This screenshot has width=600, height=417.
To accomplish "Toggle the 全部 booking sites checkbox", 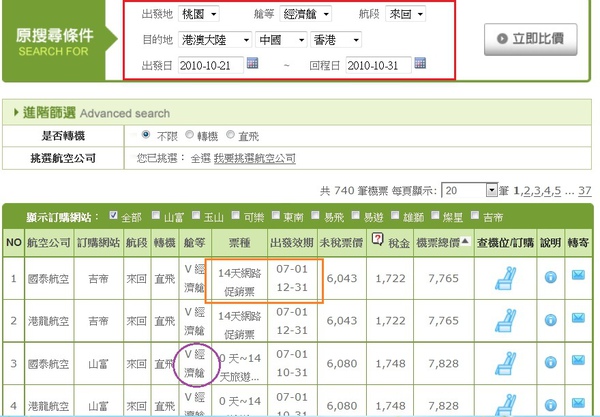I will [x=113, y=215].
